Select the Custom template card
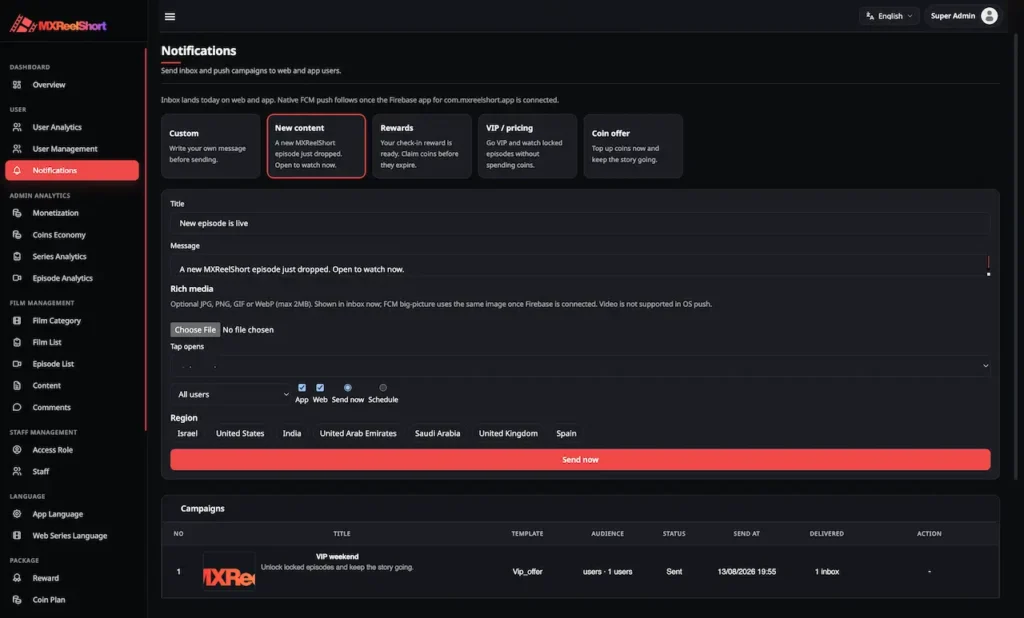The width and height of the screenshot is (1024, 618). [x=210, y=146]
